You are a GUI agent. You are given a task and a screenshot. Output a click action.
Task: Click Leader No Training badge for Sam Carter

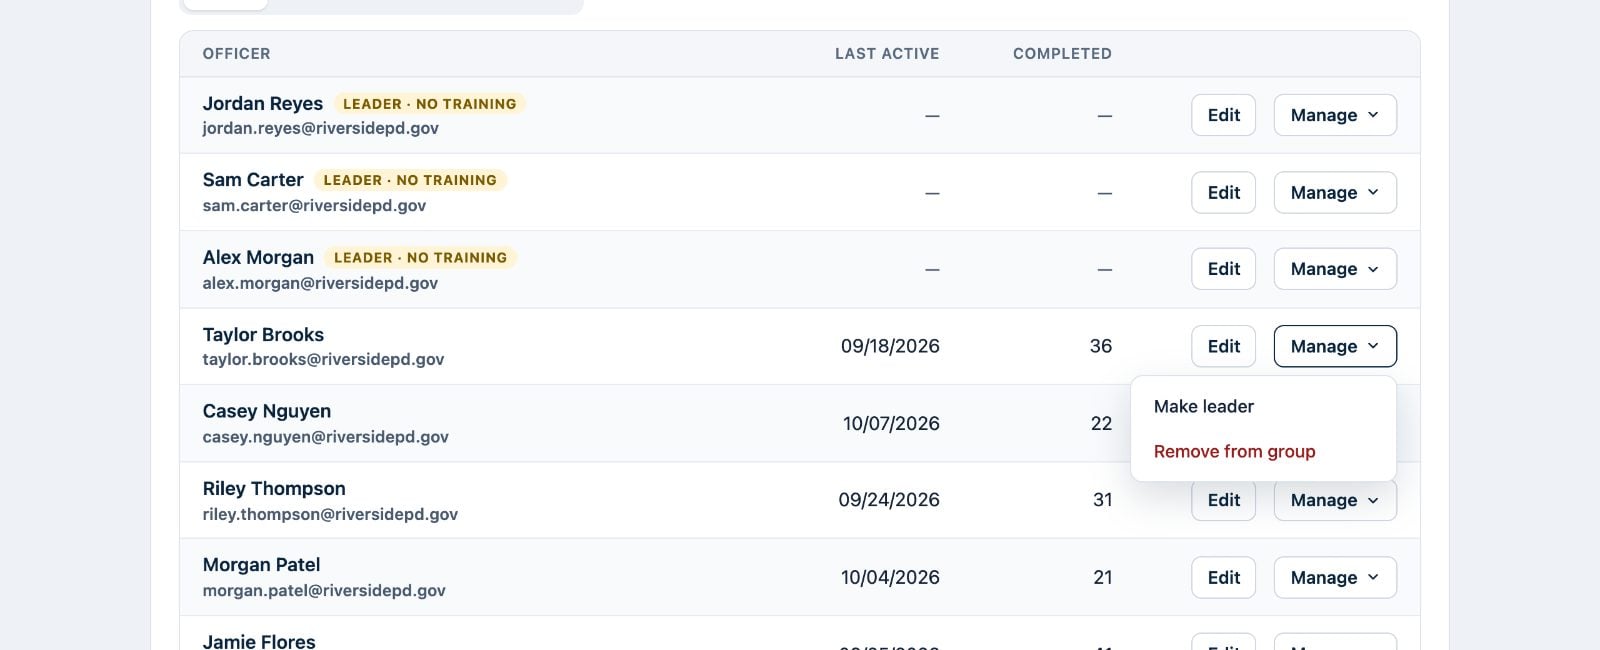(410, 180)
